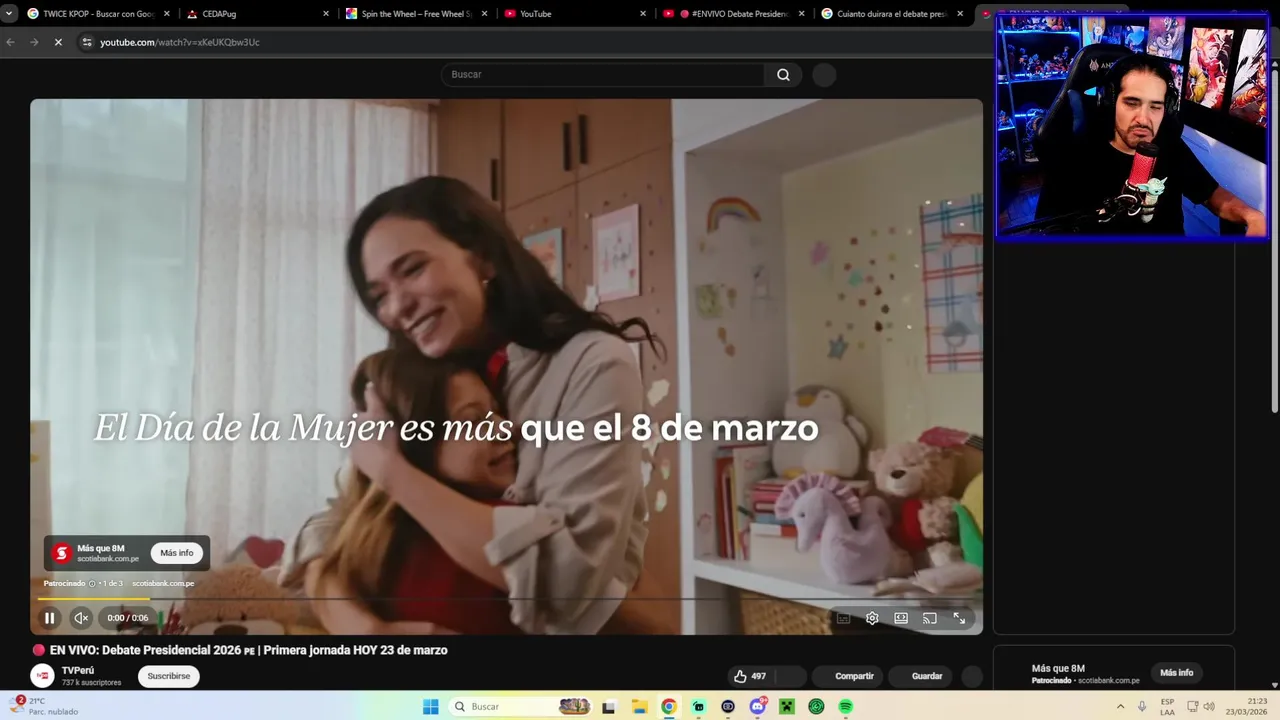Viewport: 1280px width, 720px height.
Task: Click the YouTube Buscar search field
Action: point(603,75)
